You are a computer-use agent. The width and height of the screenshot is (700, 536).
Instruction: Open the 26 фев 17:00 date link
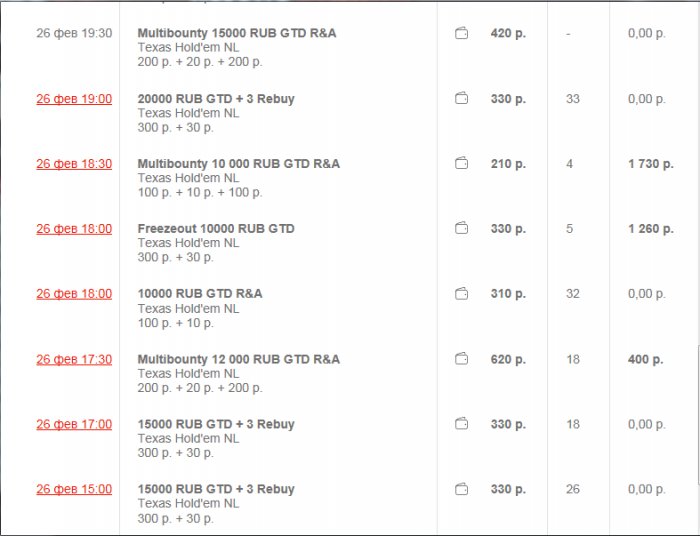(74, 424)
